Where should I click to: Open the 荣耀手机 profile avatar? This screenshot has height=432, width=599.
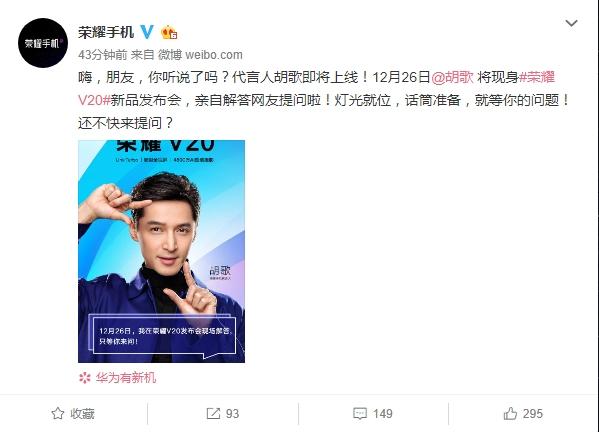[43, 43]
